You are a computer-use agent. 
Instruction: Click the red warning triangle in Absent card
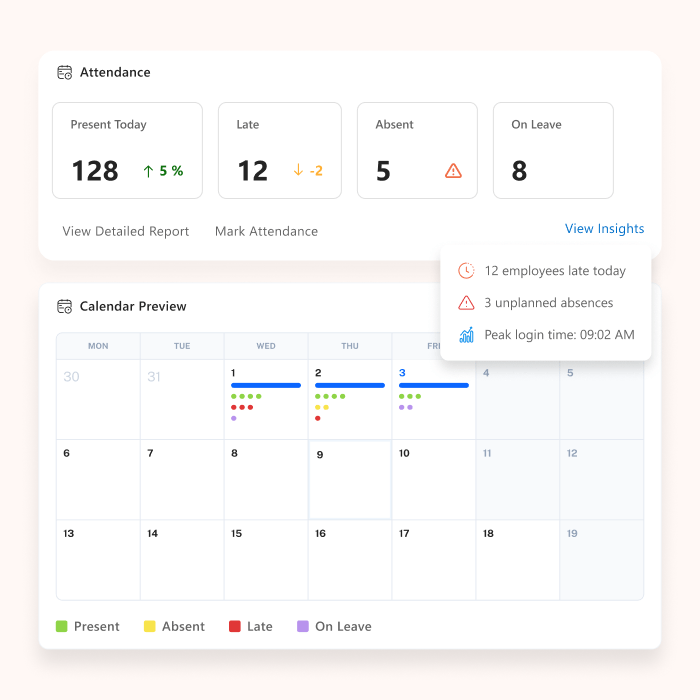pyautogui.click(x=453, y=171)
